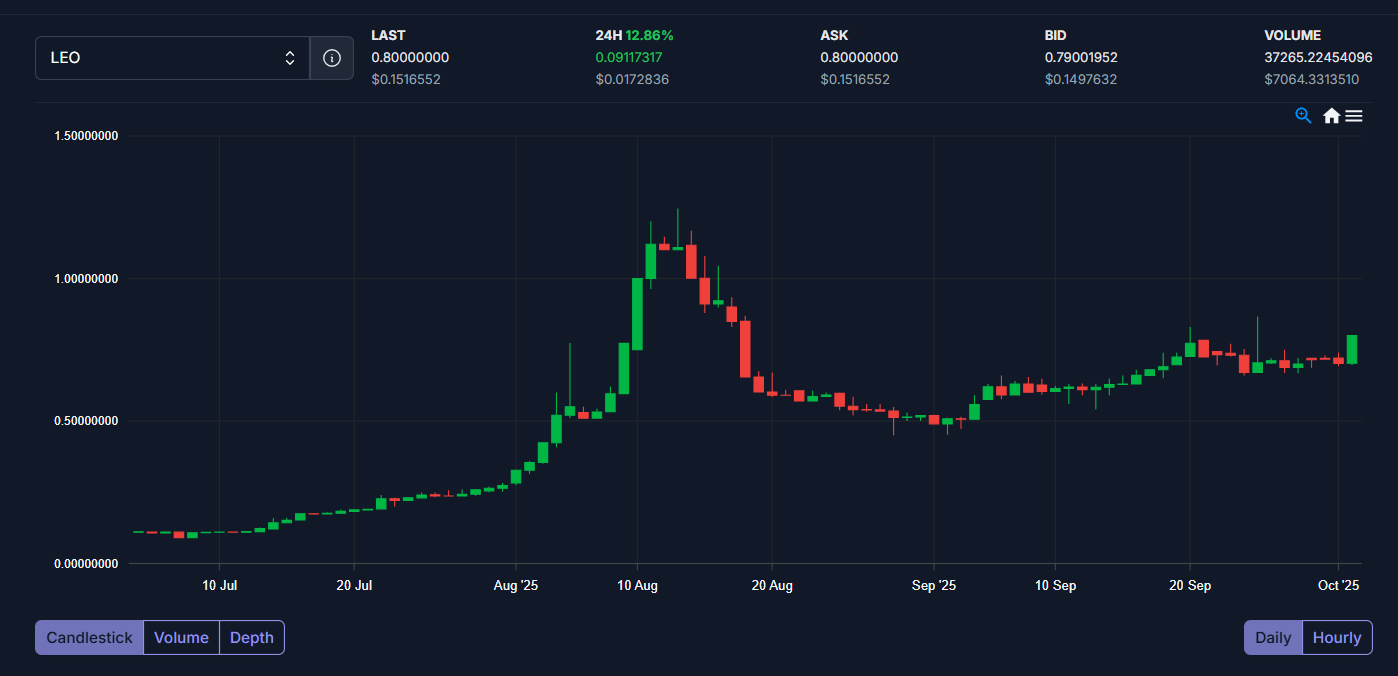The height and width of the screenshot is (676, 1398).
Task: Switch to Depth chart view
Action: [x=252, y=638]
